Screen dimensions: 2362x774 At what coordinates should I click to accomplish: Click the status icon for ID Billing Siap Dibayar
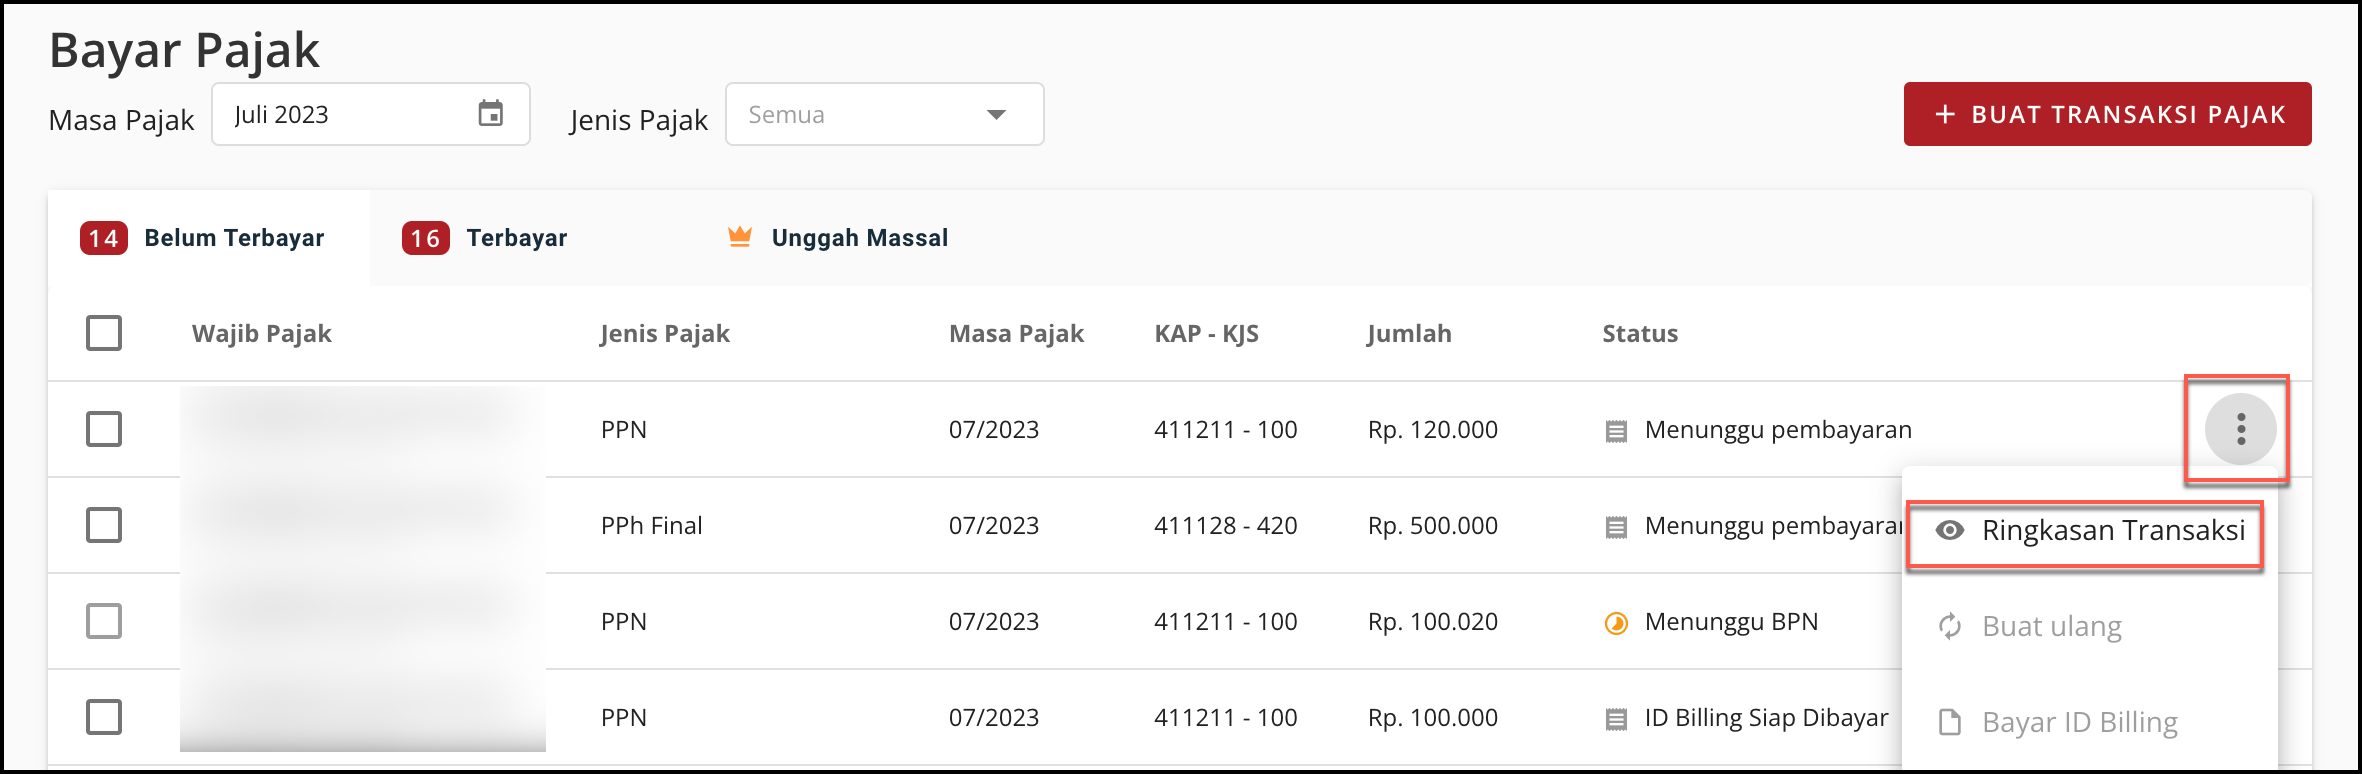1616,718
